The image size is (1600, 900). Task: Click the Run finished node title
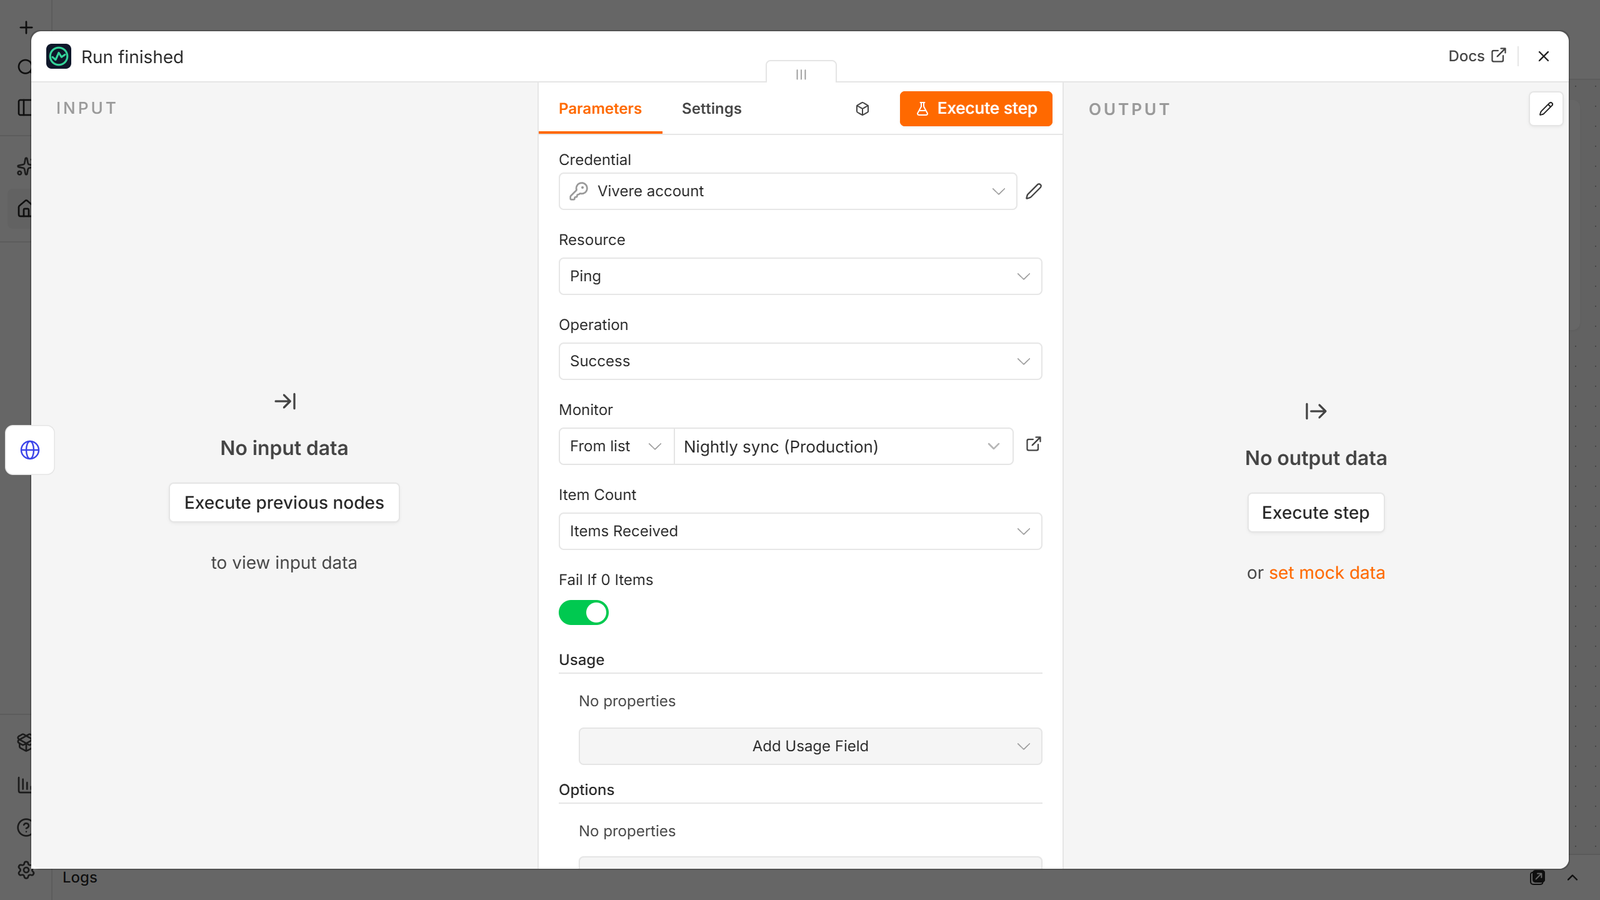(x=132, y=57)
